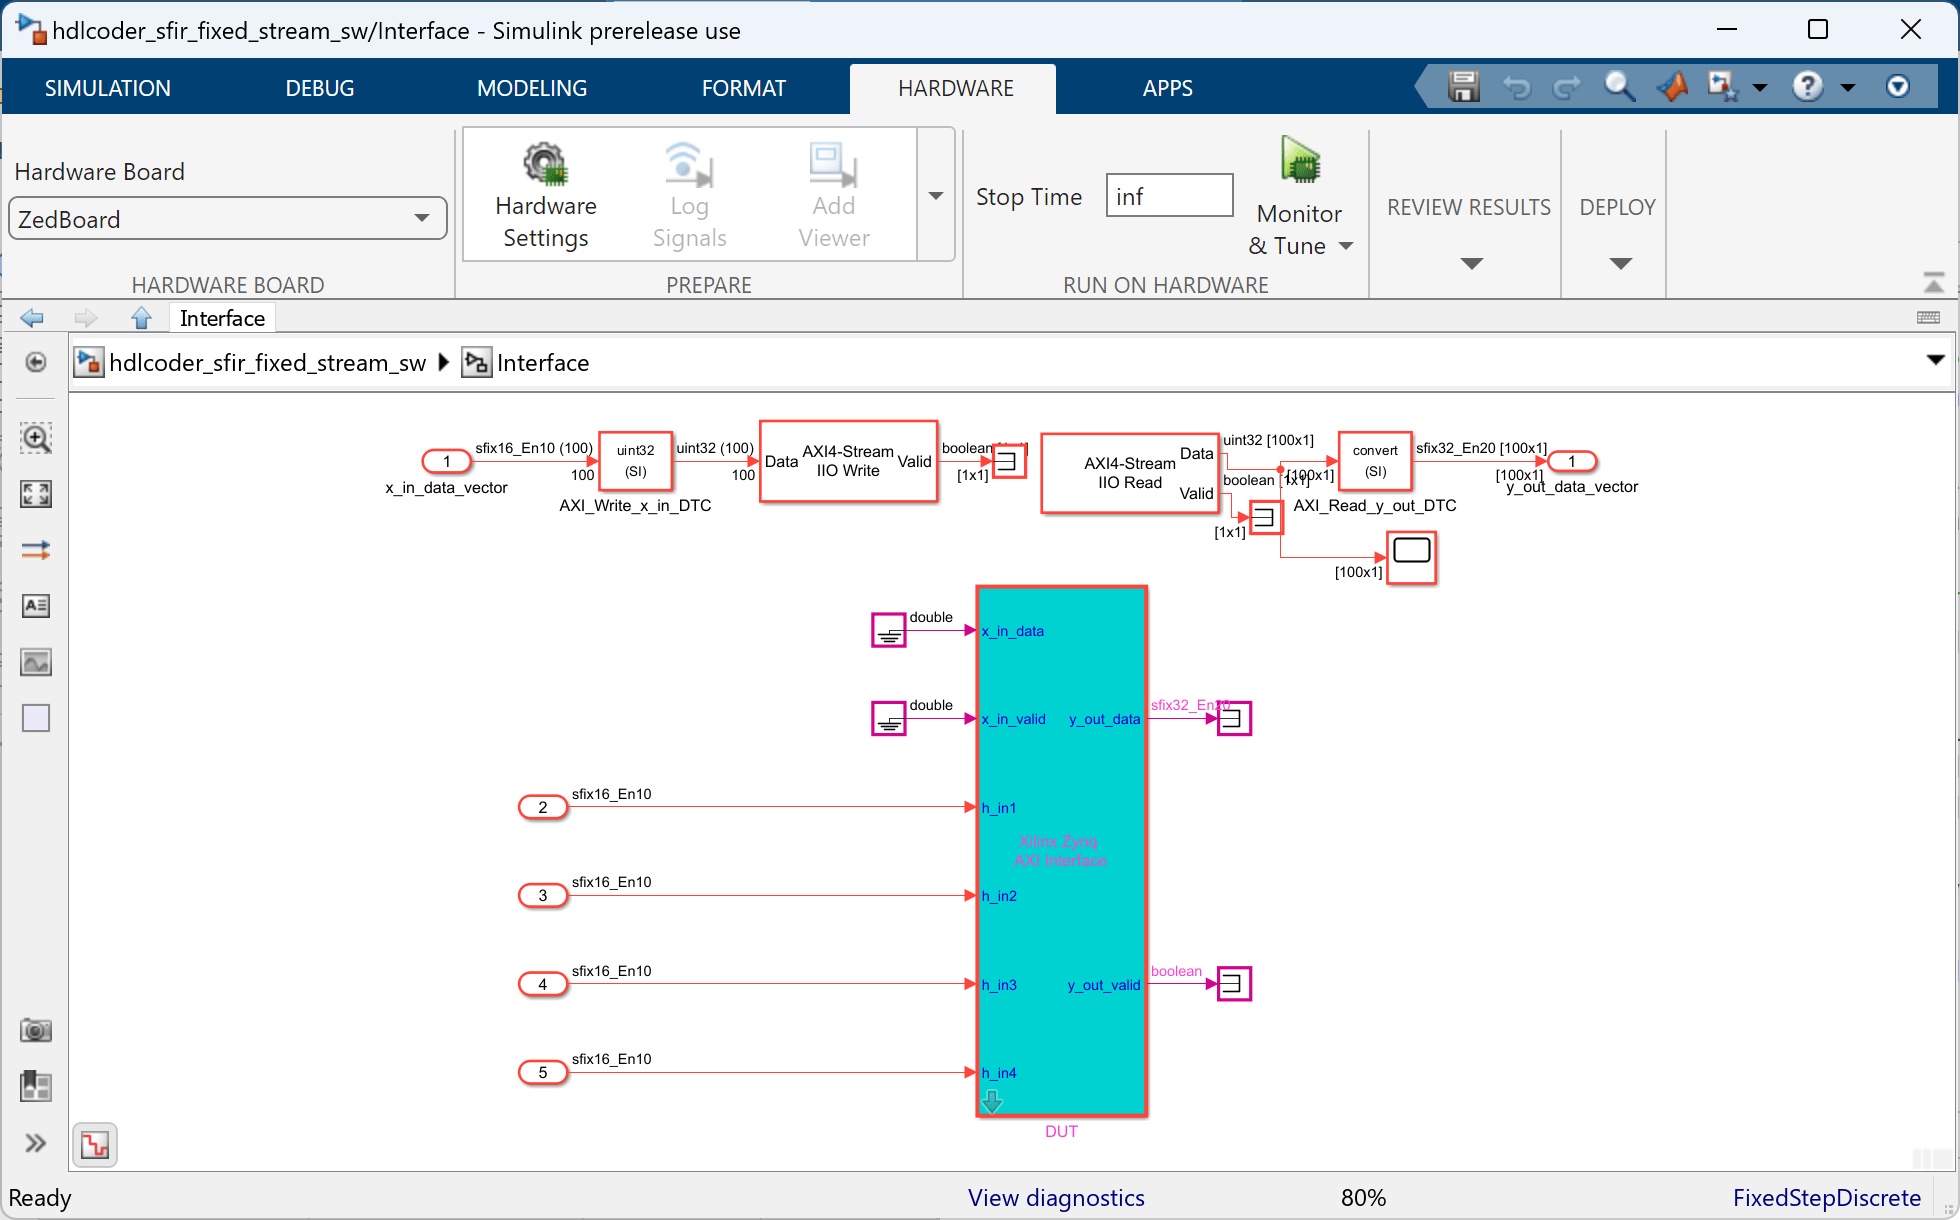Click the Save icon in quick toolbar

(1463, 87)
